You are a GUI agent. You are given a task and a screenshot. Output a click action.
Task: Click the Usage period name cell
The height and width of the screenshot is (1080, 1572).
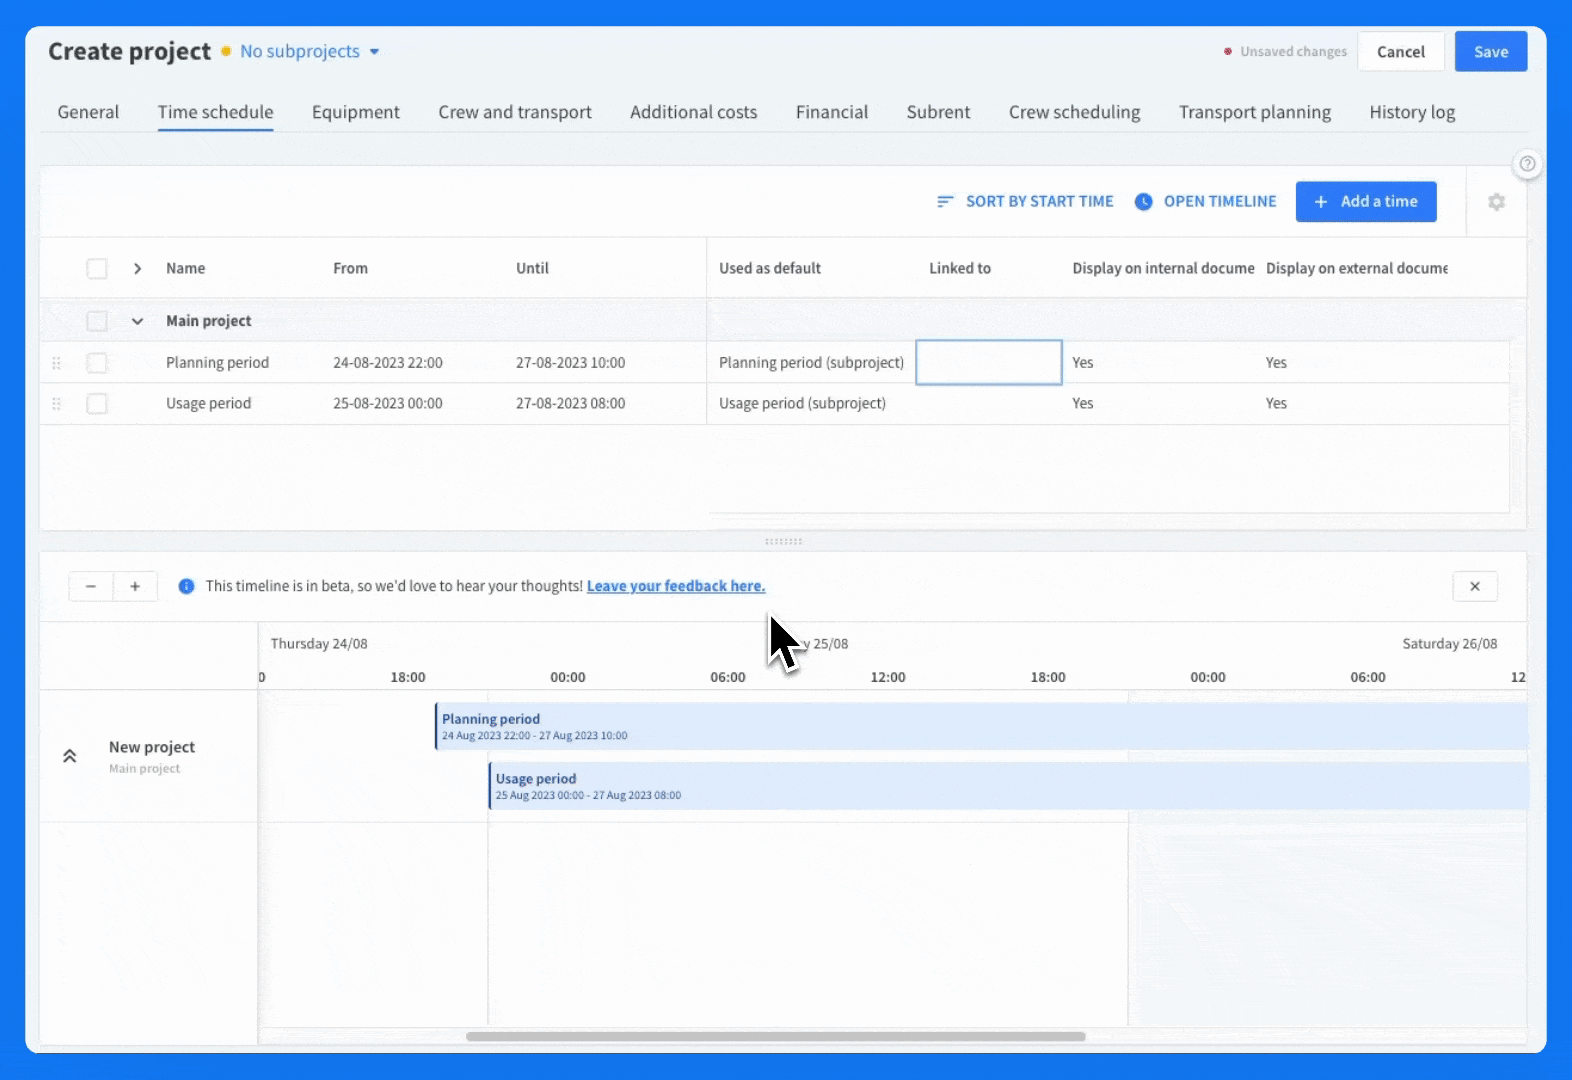[x=208, y=404]
